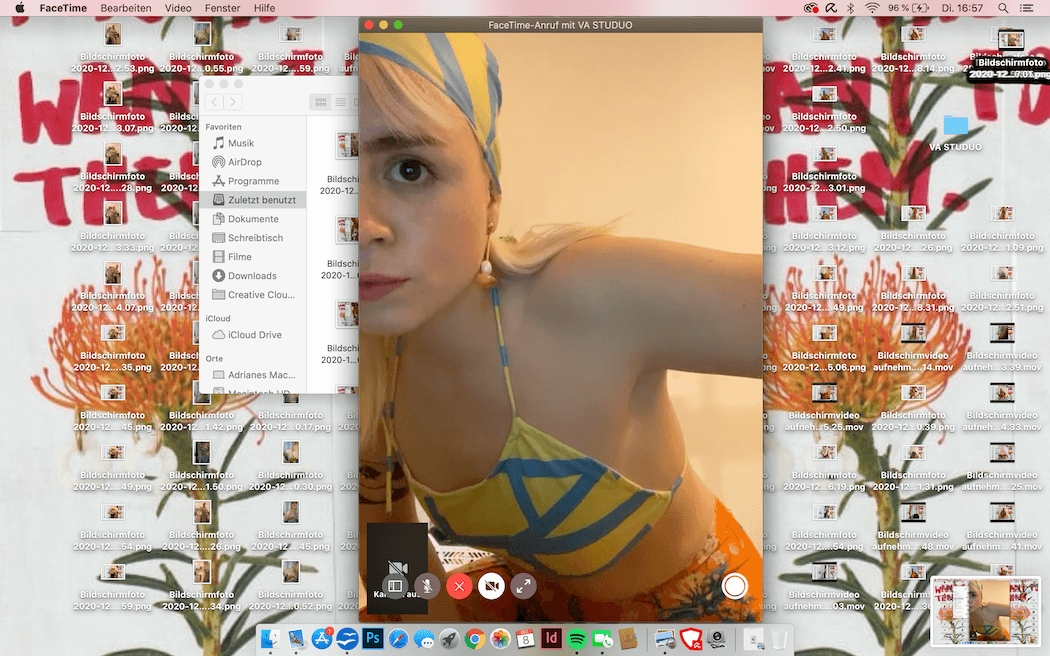
Task: Toggle the FaceTime sidebar panel button
Action: (395, 586)
